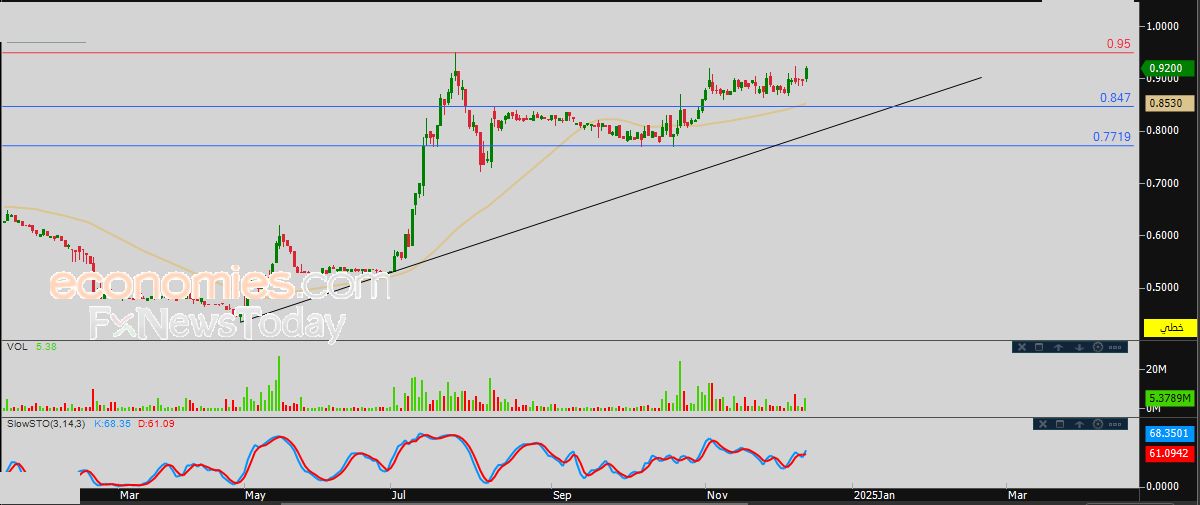
Task: Move the SlowSTO panel up
Action: coord(1079,424)
